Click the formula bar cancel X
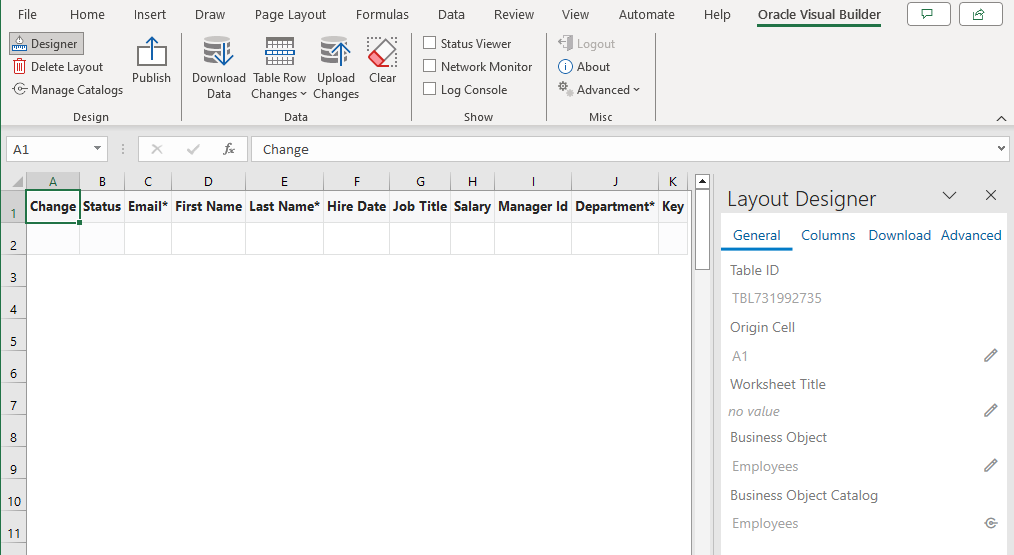The width and height of the screenshot is (1014, 555). point(156,149)
